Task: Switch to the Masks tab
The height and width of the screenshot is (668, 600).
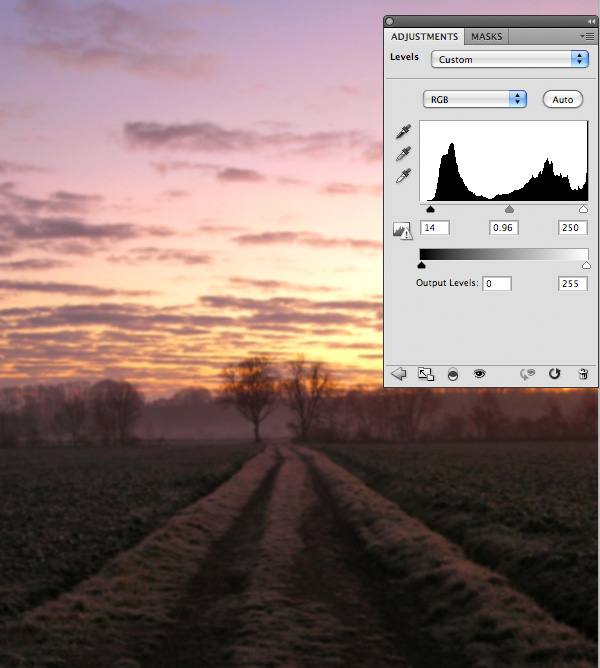Action: pyautogui.click(x=487, y=37)
